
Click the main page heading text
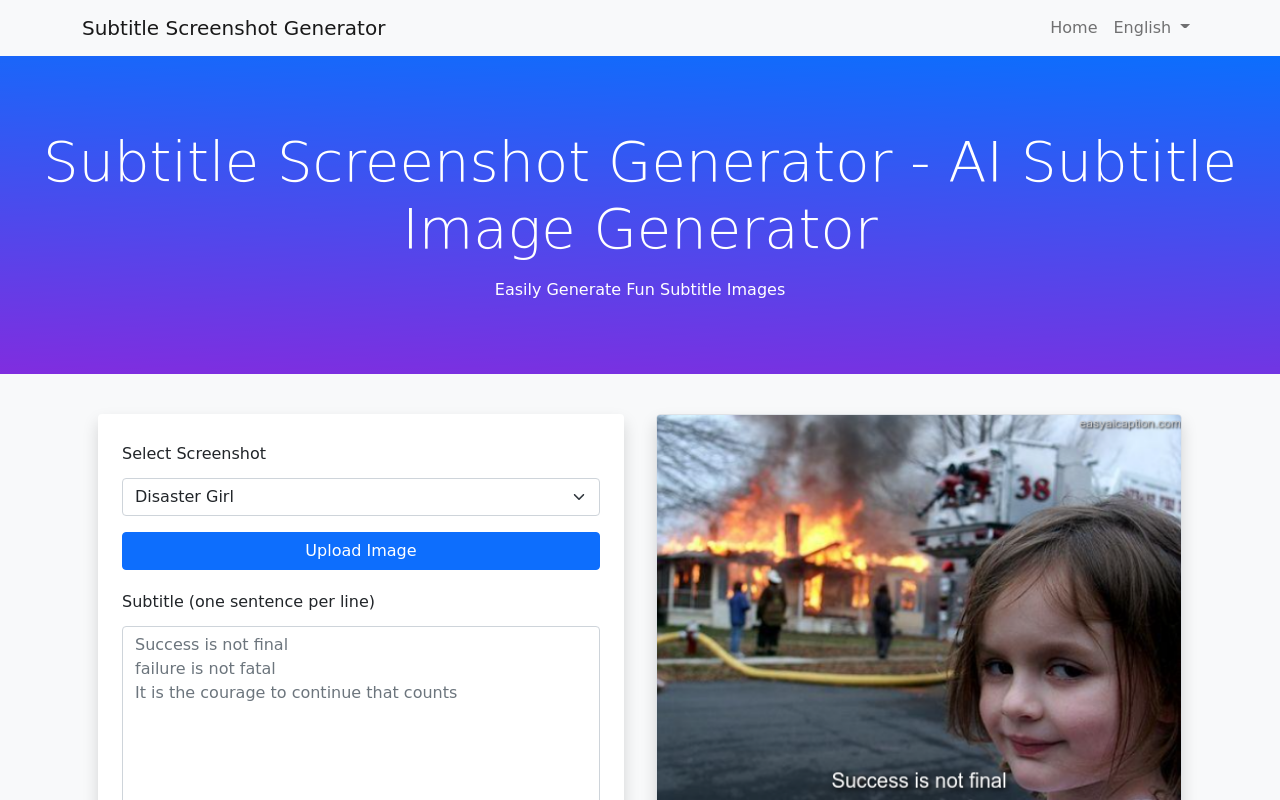(x=640, y=195)
